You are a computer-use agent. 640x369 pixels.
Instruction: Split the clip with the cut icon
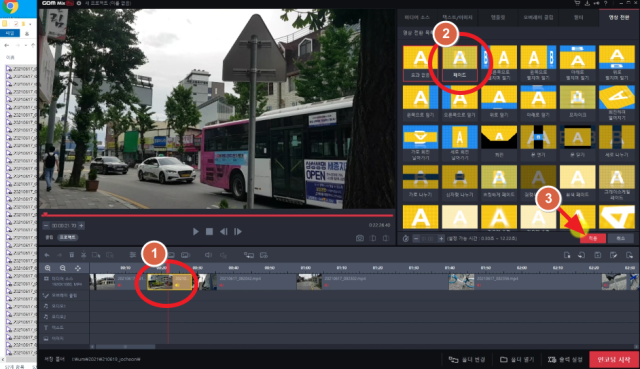point(84,255)
